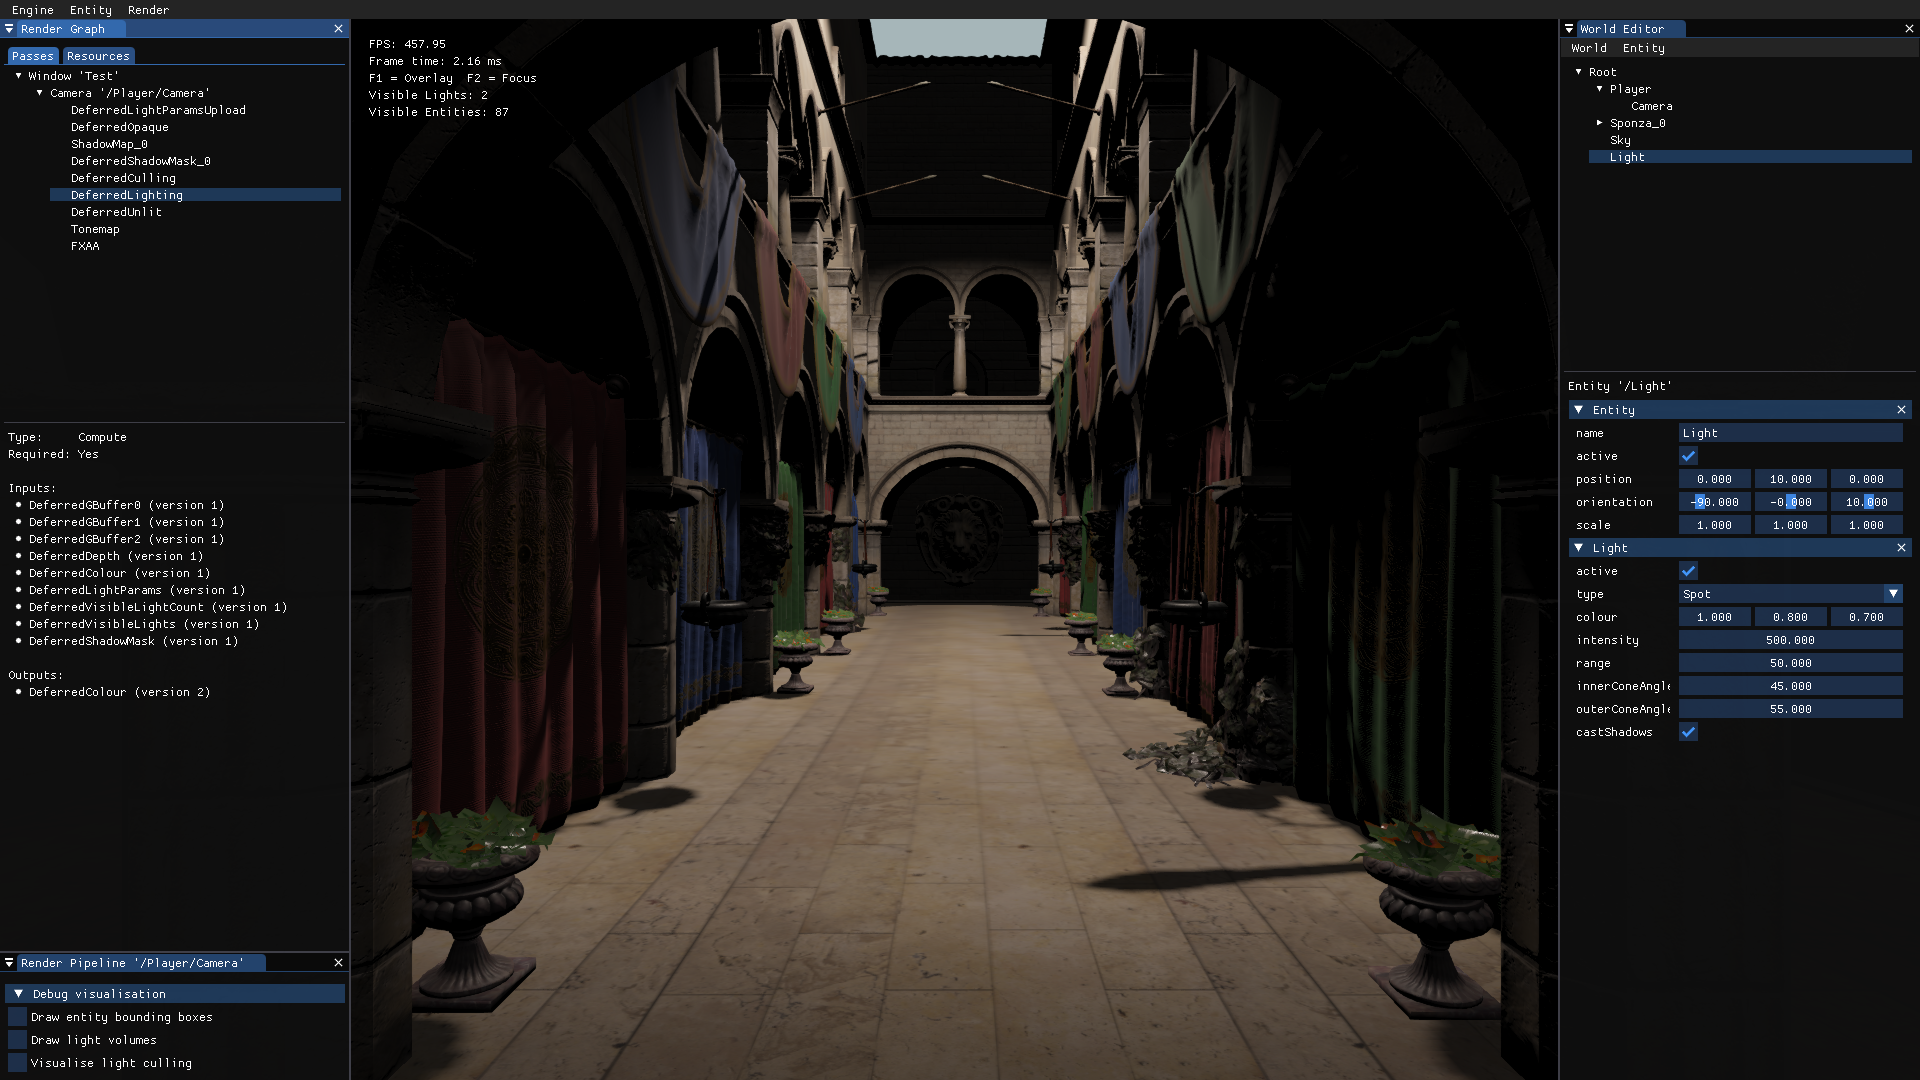Collapse the Debug visualisation section
1920x1080 pixels.
pos(18,994)
